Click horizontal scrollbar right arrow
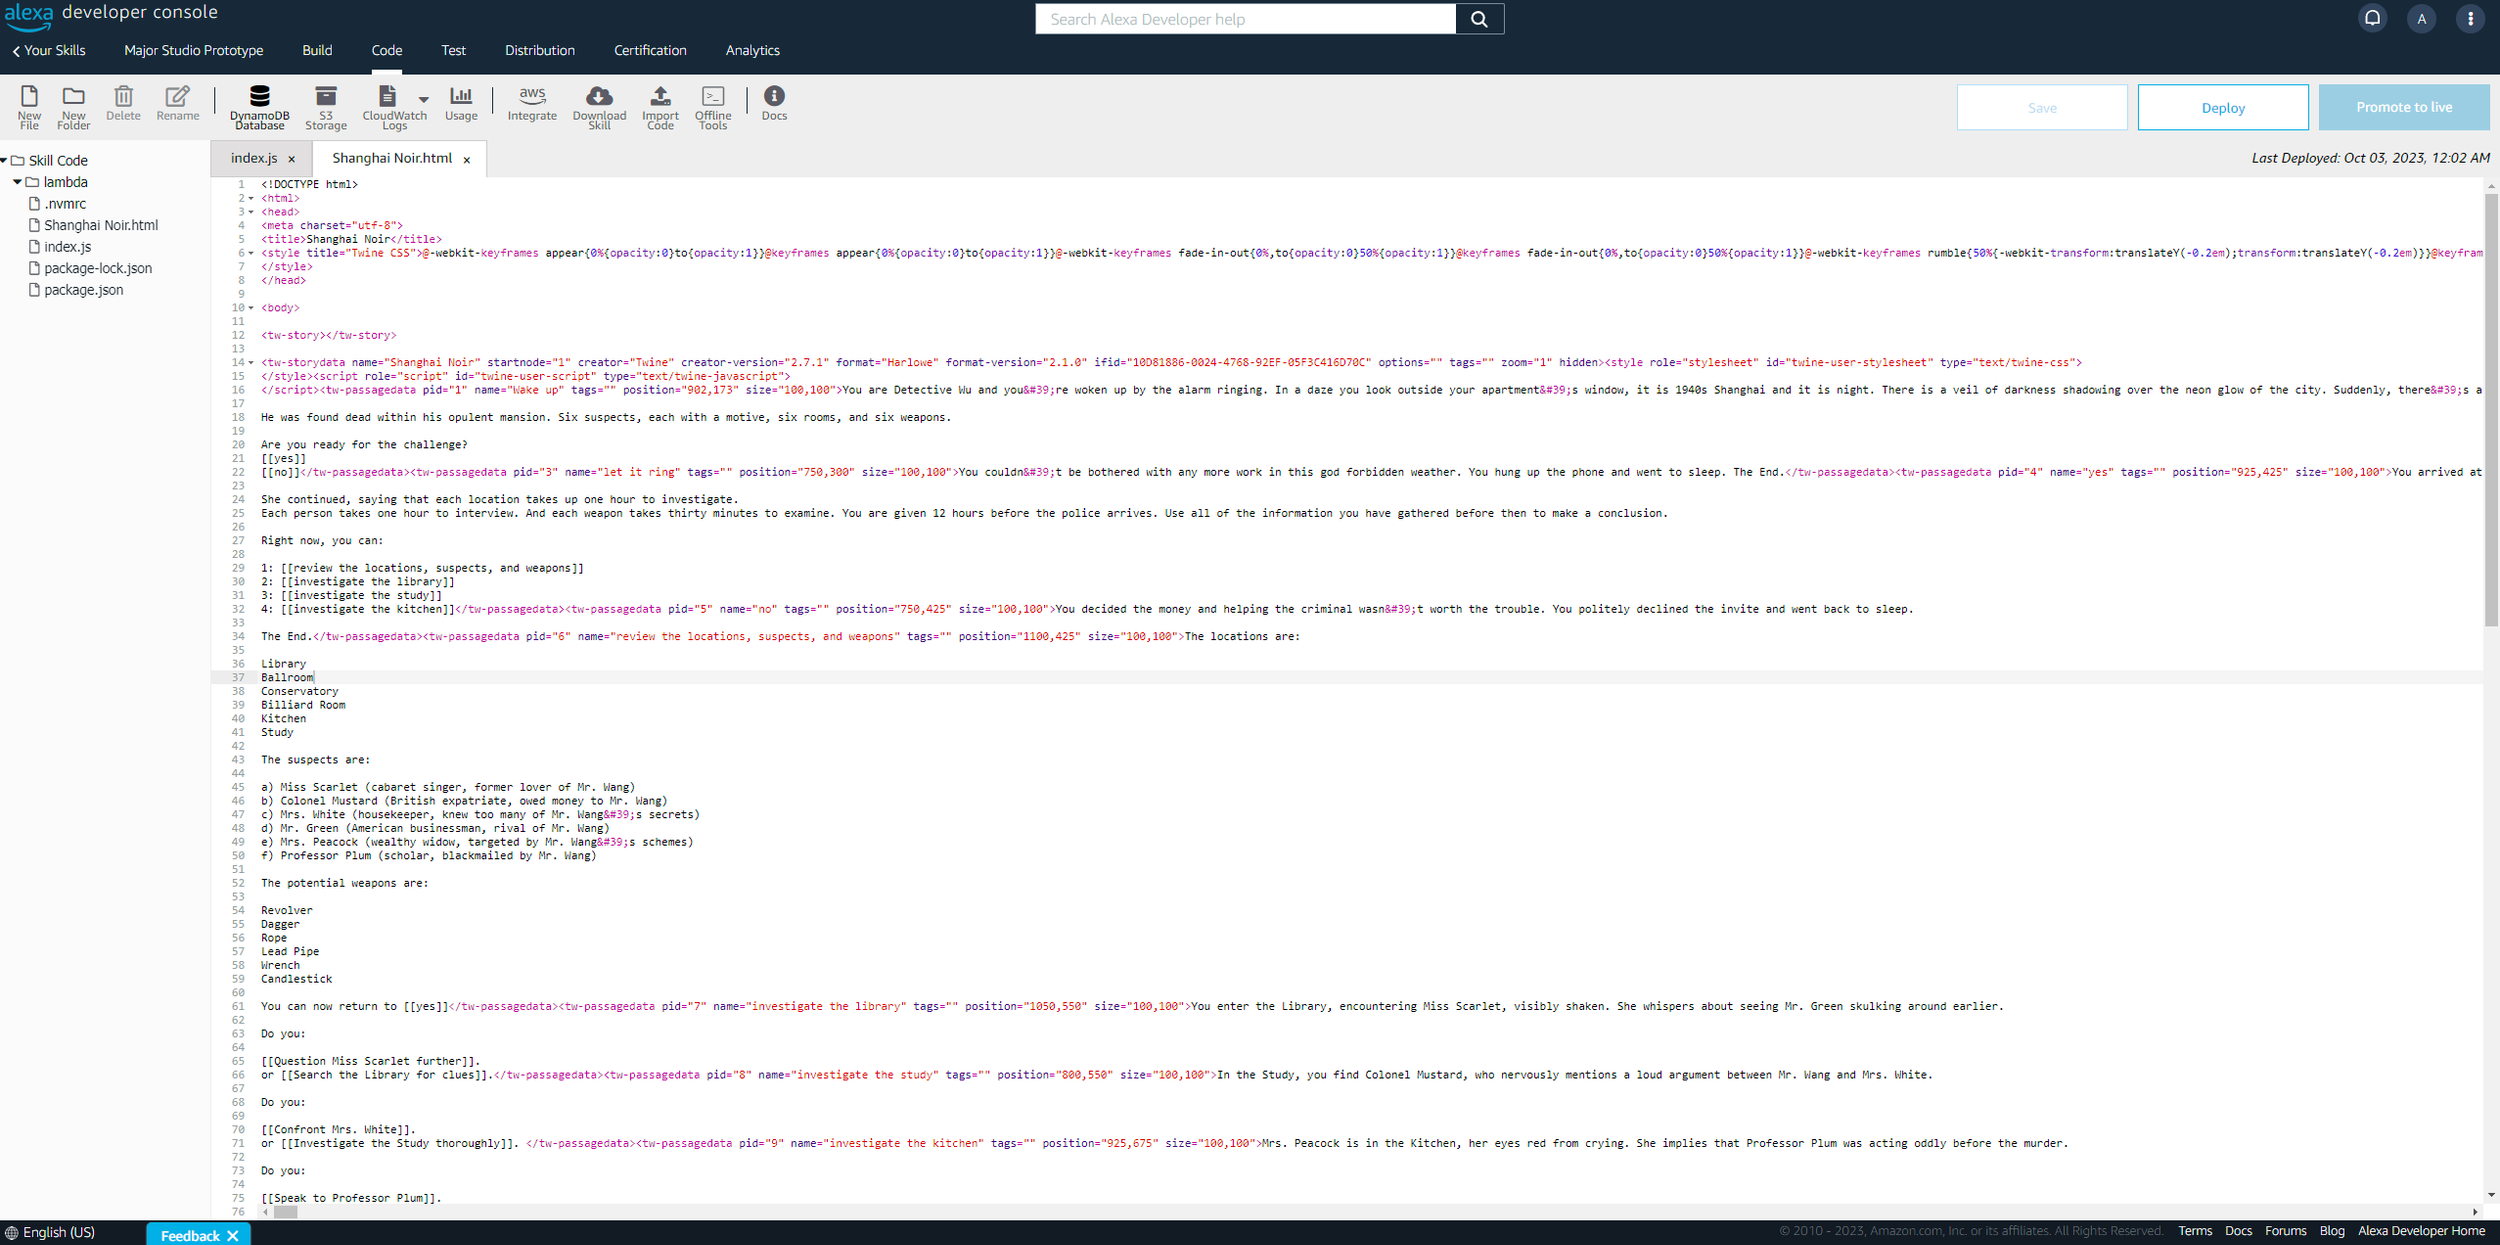2500x1245 pixels. (2474, 1212)
